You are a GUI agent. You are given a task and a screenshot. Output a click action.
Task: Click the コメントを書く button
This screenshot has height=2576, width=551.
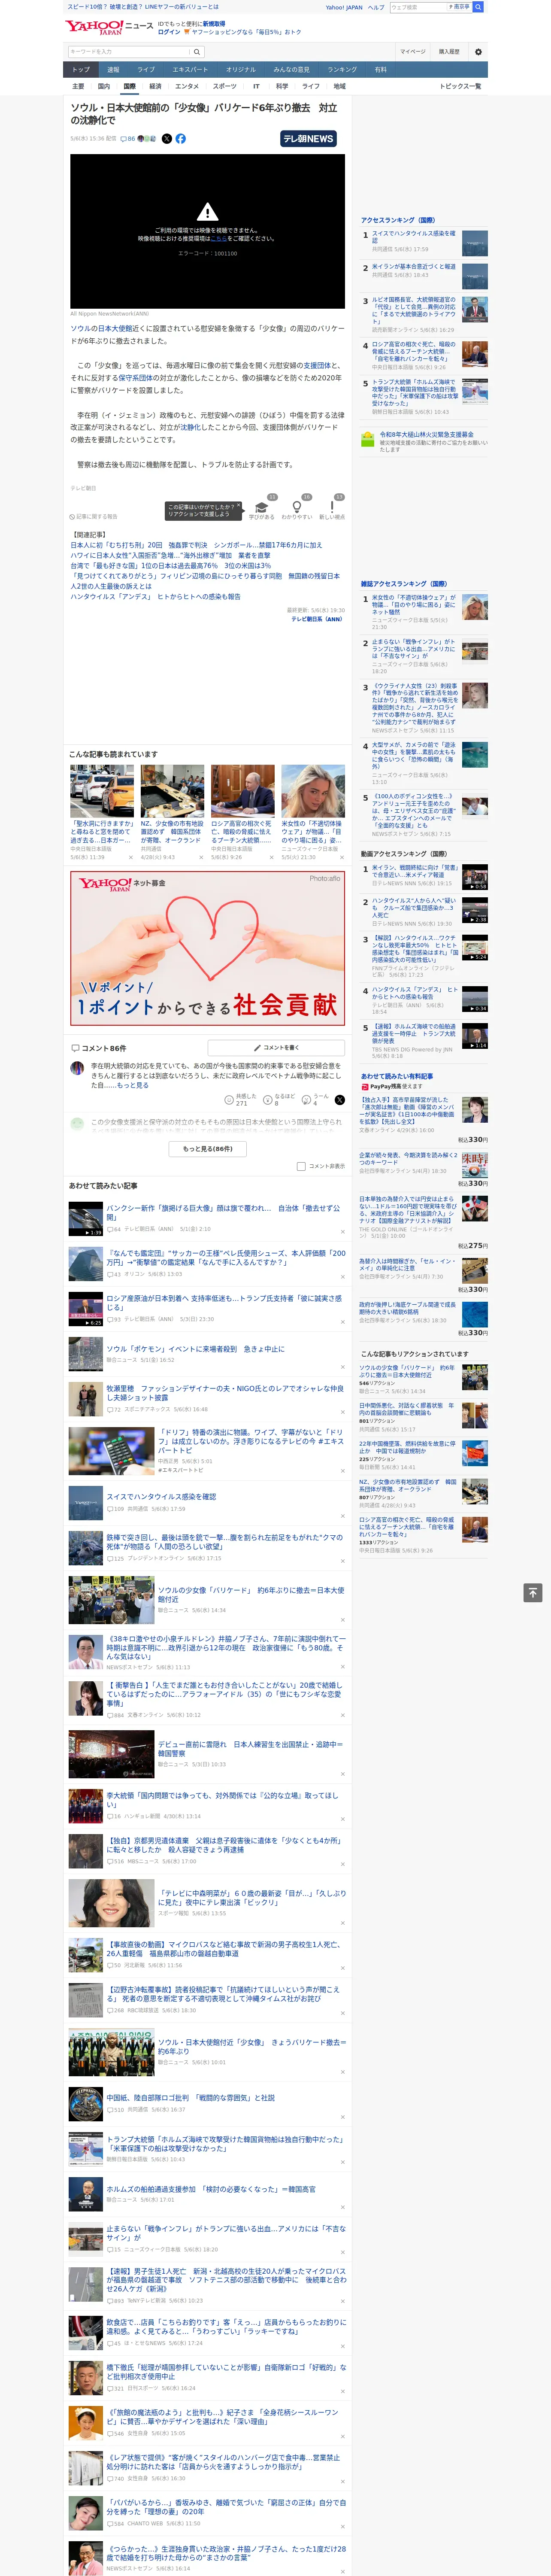276,1048
